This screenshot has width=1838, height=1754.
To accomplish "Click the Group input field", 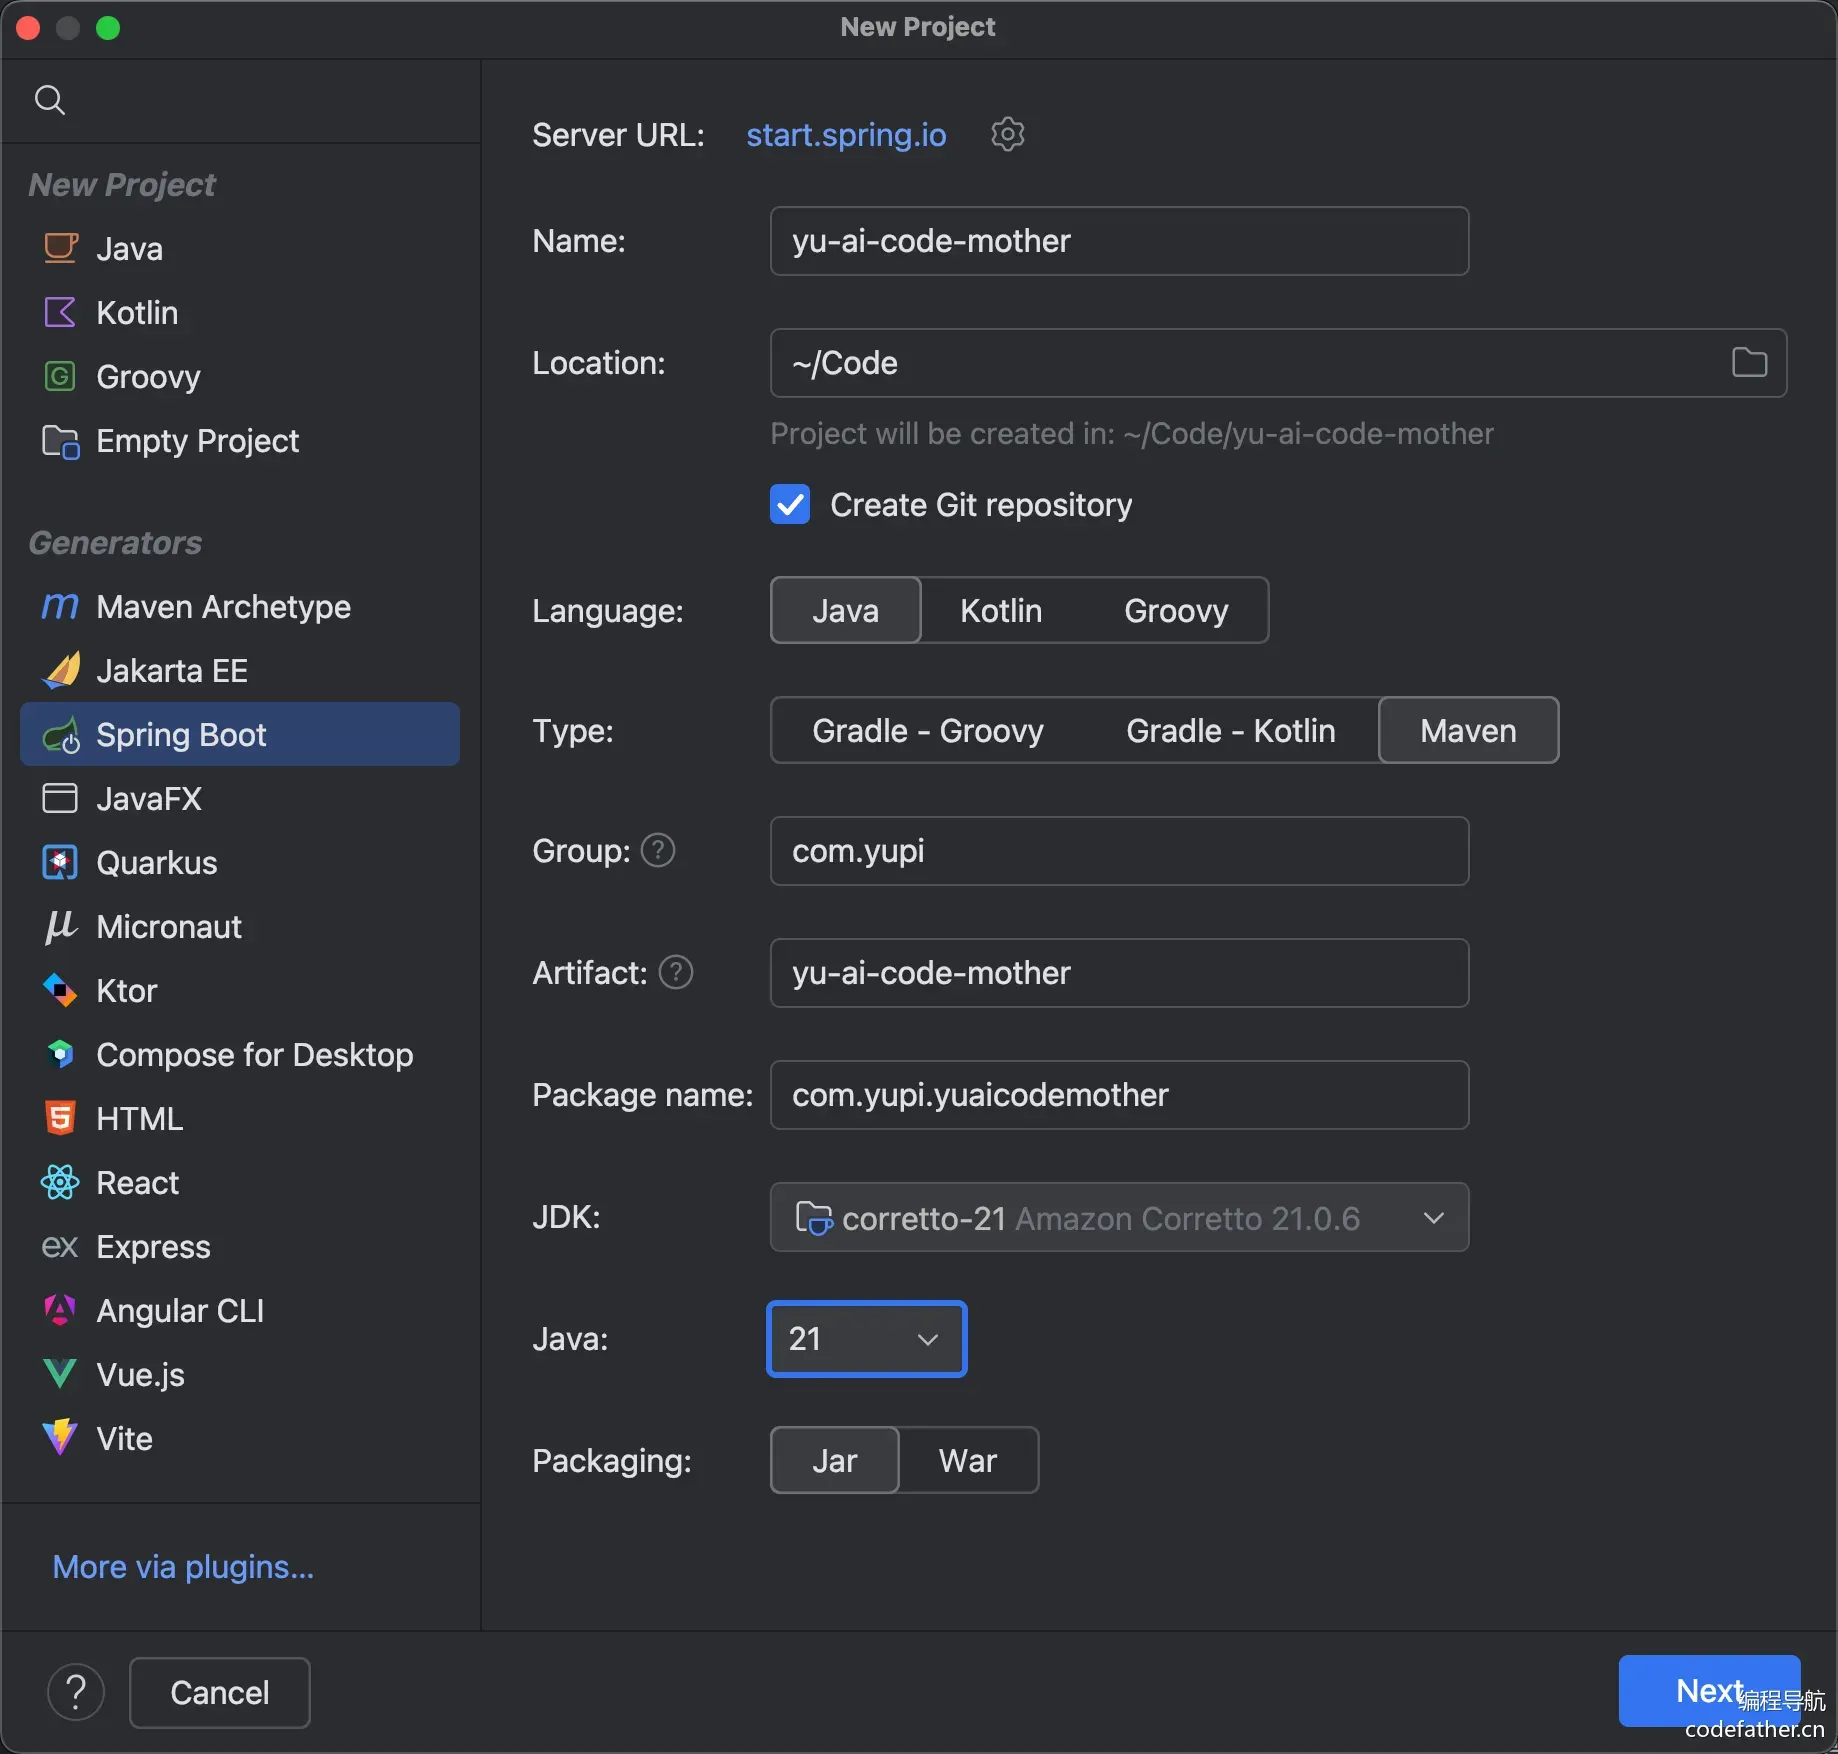I will coord(1119,851).
